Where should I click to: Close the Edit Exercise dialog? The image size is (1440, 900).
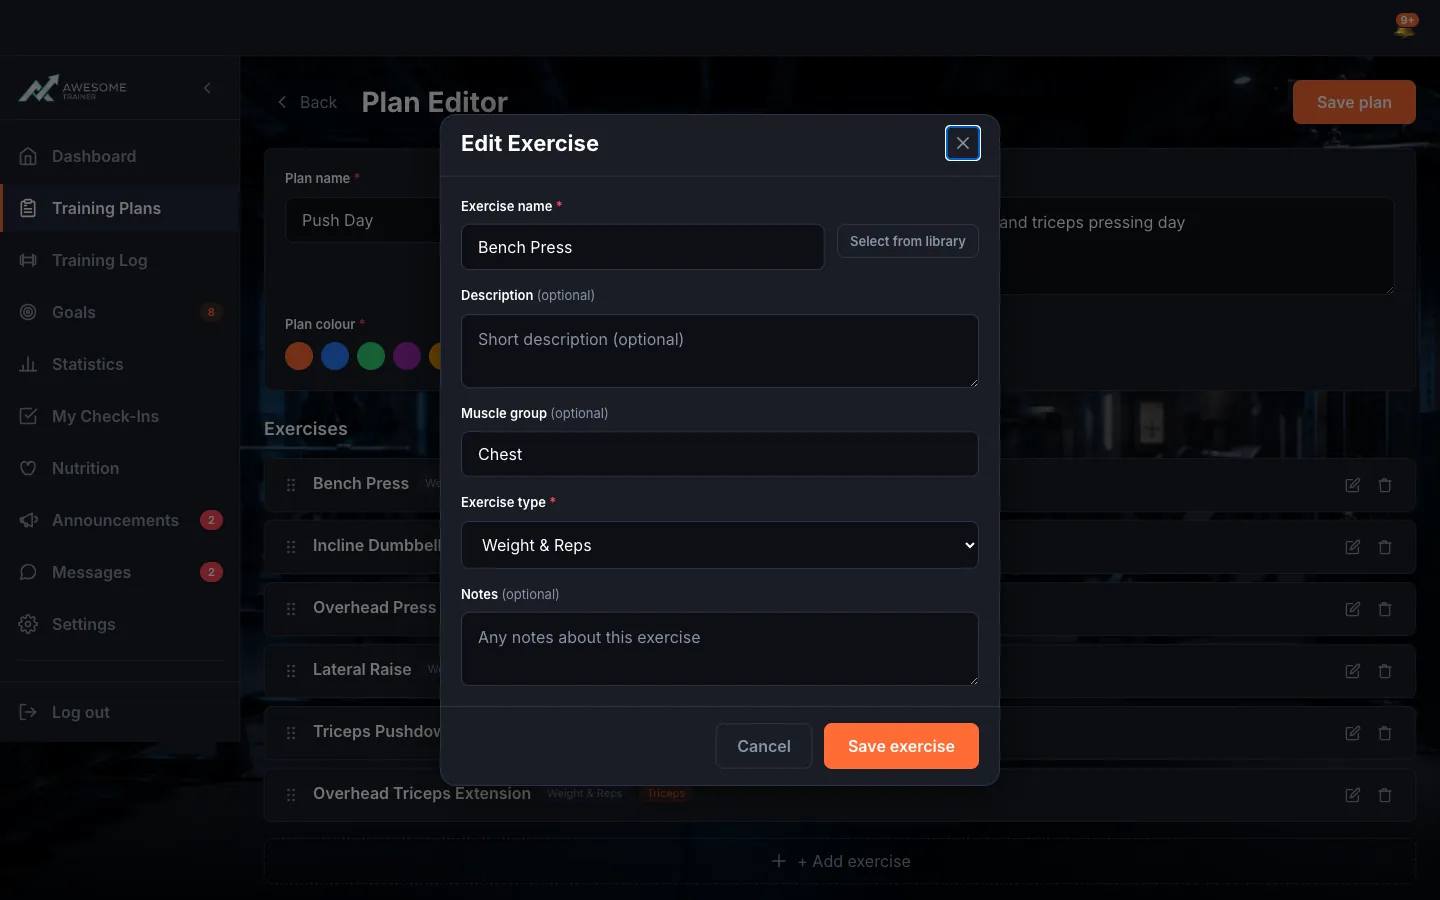(x=963, y=143)
